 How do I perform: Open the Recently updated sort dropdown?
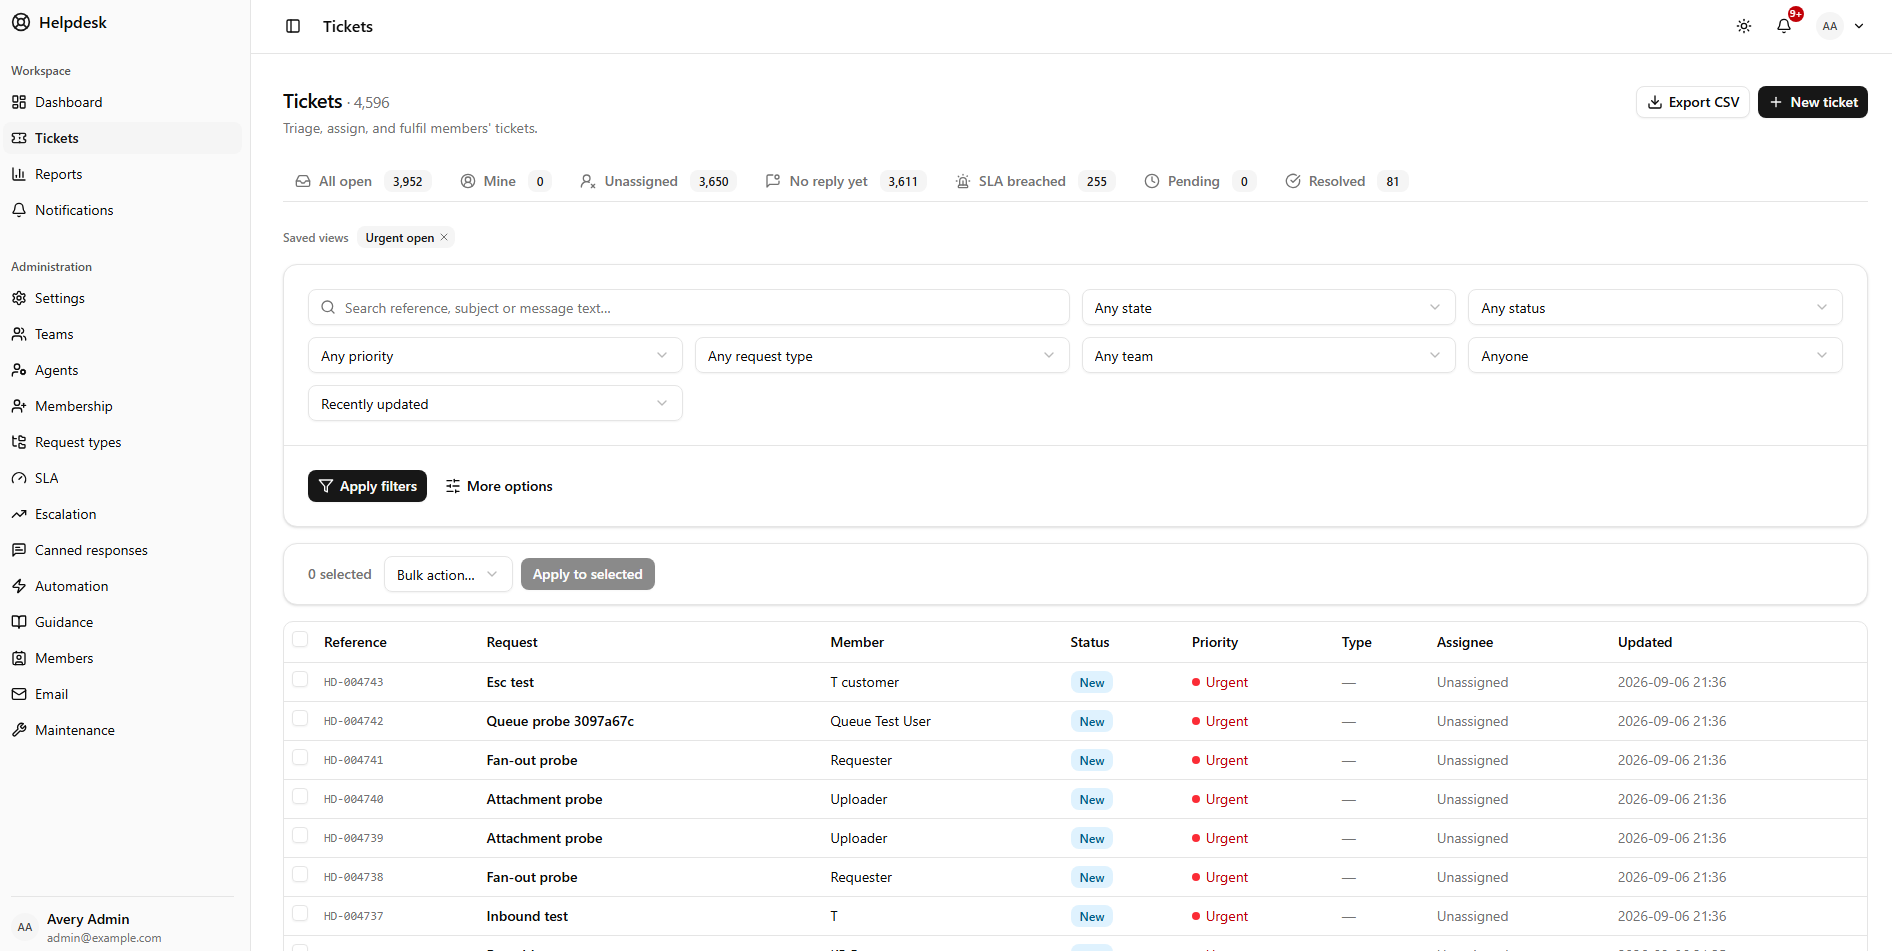495,404
